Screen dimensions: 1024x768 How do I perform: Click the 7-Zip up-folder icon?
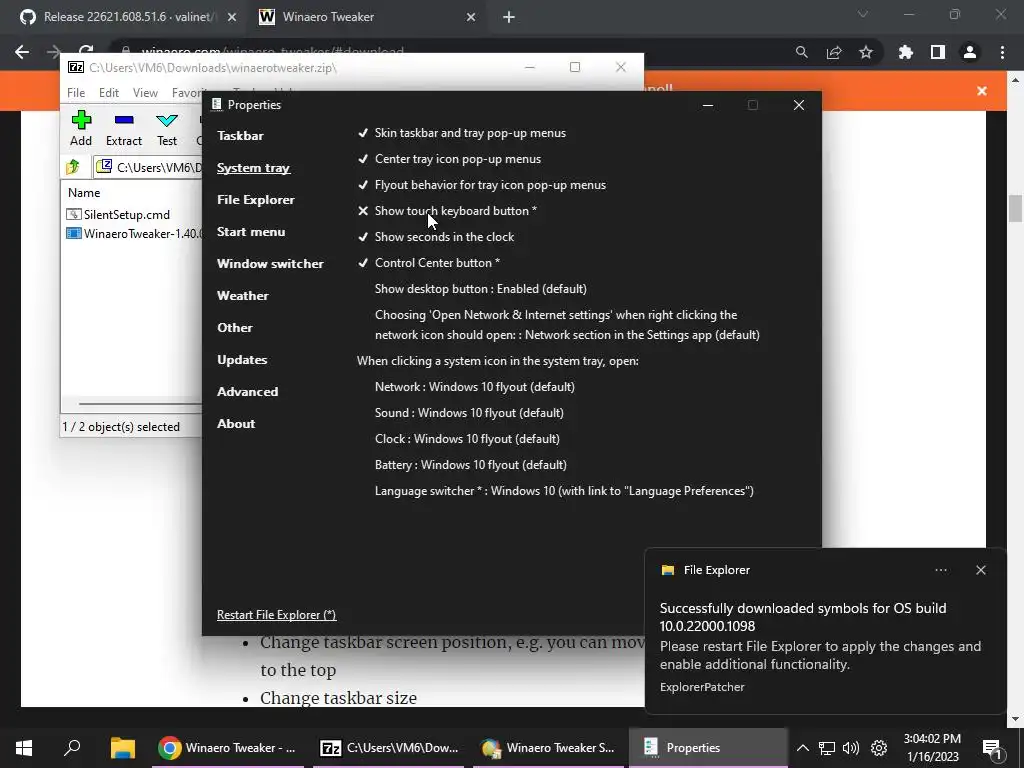(x=73, y=167)
